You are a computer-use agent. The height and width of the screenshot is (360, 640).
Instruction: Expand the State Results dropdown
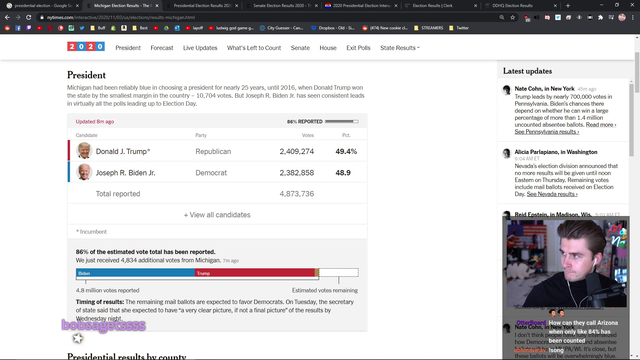[400, 48]
